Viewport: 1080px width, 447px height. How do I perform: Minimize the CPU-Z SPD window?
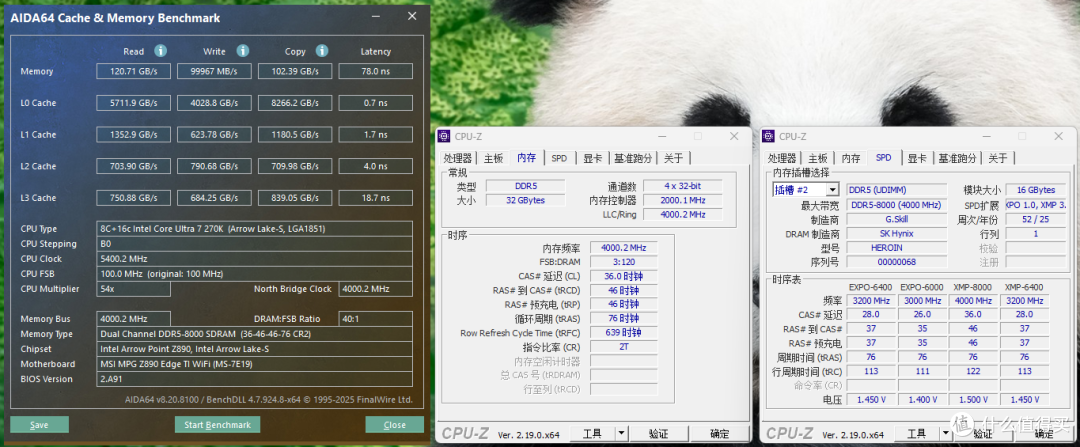click(986, 136)
